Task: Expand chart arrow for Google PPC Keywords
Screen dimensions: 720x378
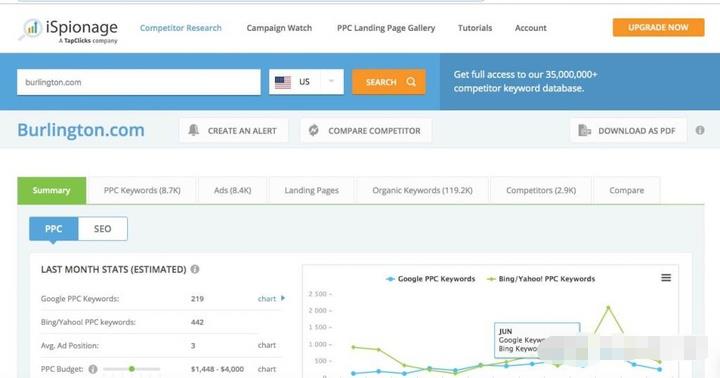Action: pos(283,298)
